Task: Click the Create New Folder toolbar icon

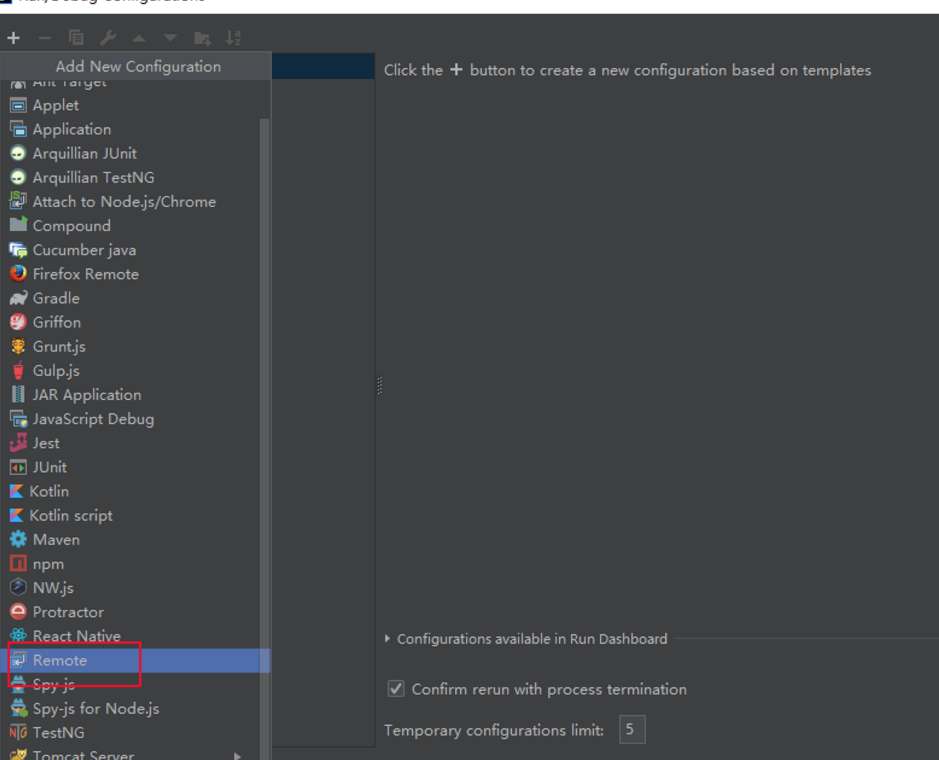Action: [x=202, y=39]
